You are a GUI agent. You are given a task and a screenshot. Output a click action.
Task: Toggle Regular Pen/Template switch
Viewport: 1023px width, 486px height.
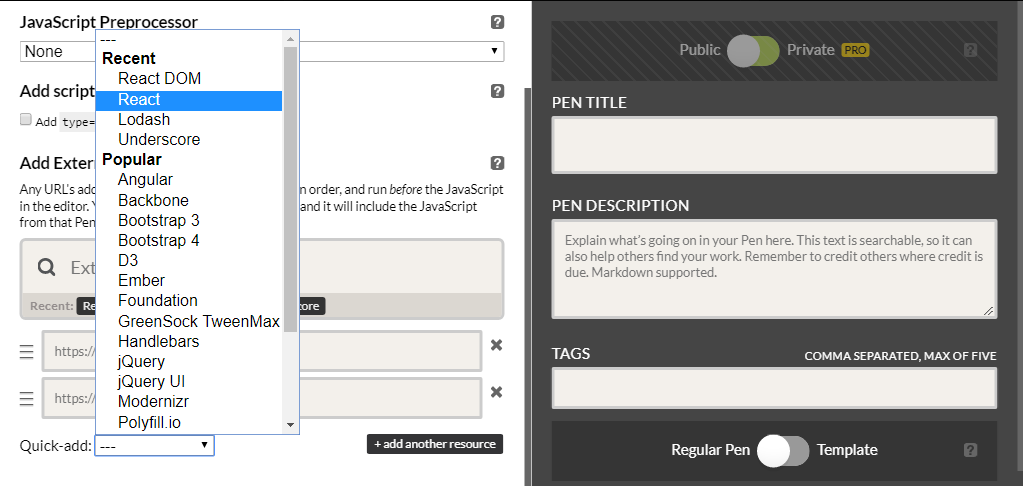[782, 450]
